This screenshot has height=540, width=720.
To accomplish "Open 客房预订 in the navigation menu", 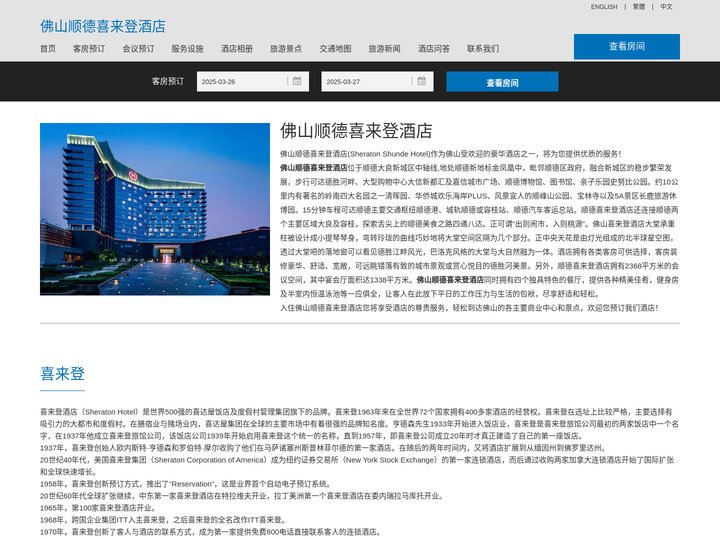I will point(89,49).
